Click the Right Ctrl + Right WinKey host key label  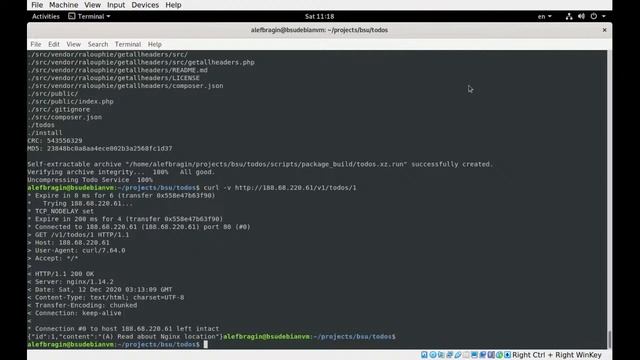click(x=557, y=355)
